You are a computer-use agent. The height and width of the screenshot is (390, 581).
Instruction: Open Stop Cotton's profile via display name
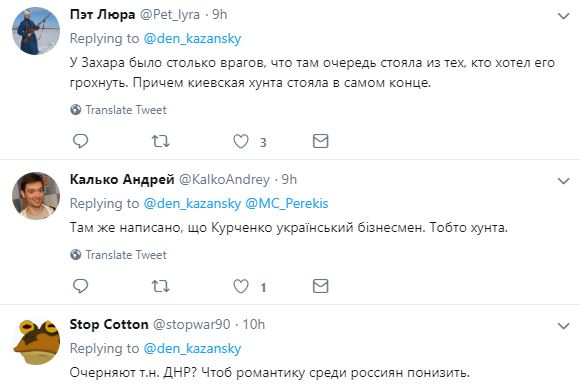click(109, 324)
